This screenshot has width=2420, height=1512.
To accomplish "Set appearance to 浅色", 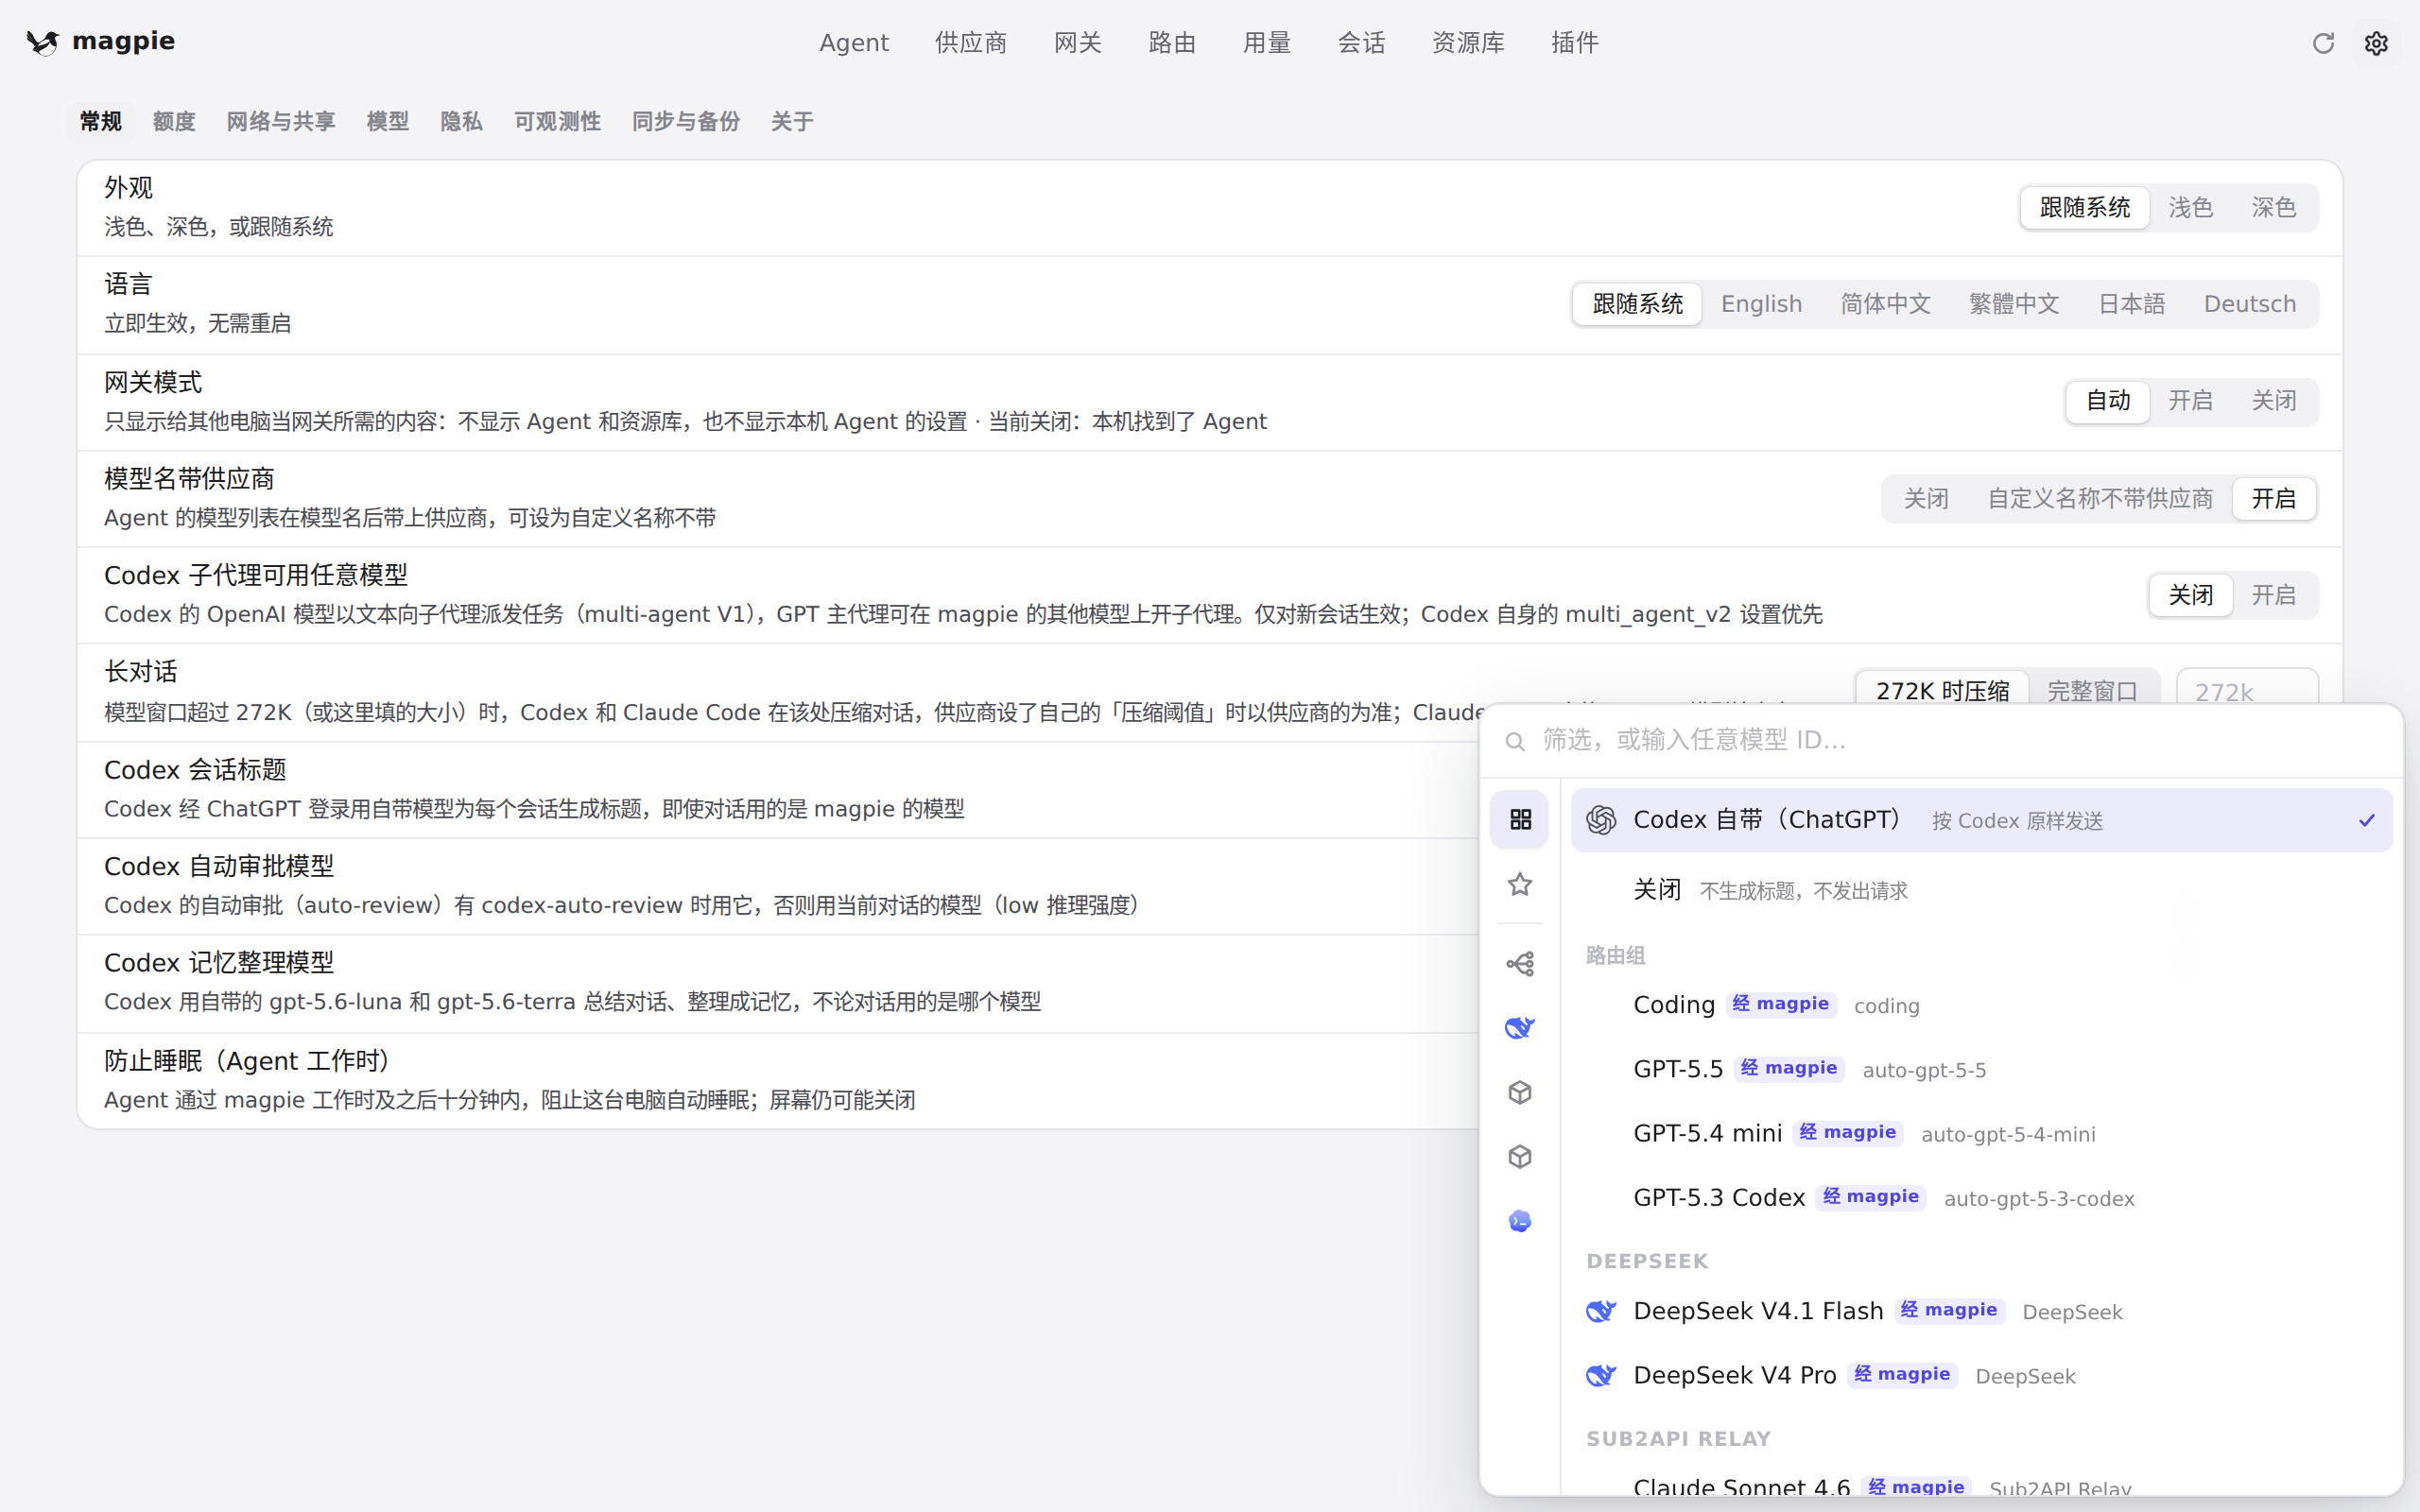I will coord(2190,208).
